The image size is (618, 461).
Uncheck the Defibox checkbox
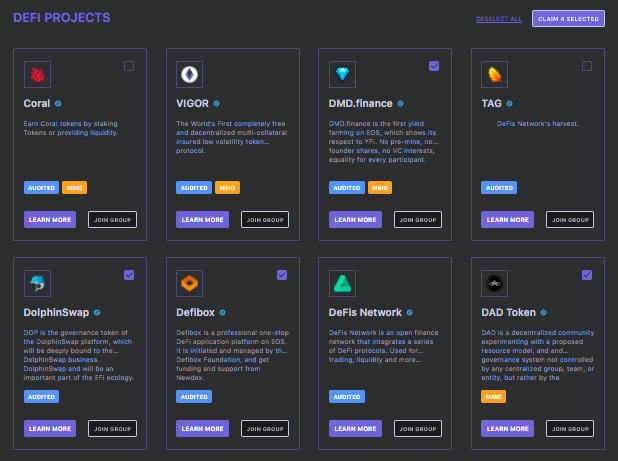282,275
